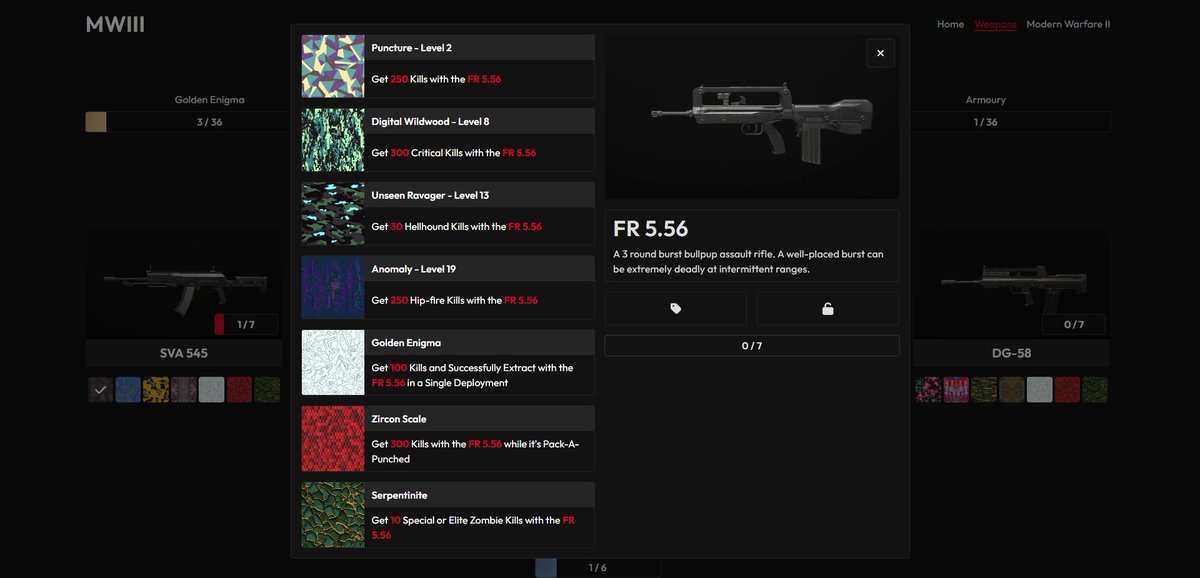The height and width of the screenshot is (578, 1200).
Task: Select the Digital Wildwood camo thumbnail
Action: point(334,140)
